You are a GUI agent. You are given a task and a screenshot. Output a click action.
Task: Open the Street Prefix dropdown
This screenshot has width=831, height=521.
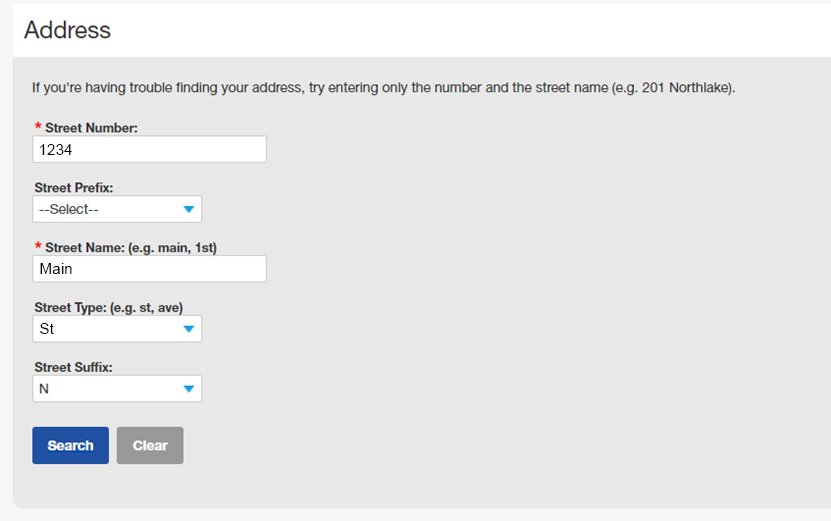click(x=117, y=209)
